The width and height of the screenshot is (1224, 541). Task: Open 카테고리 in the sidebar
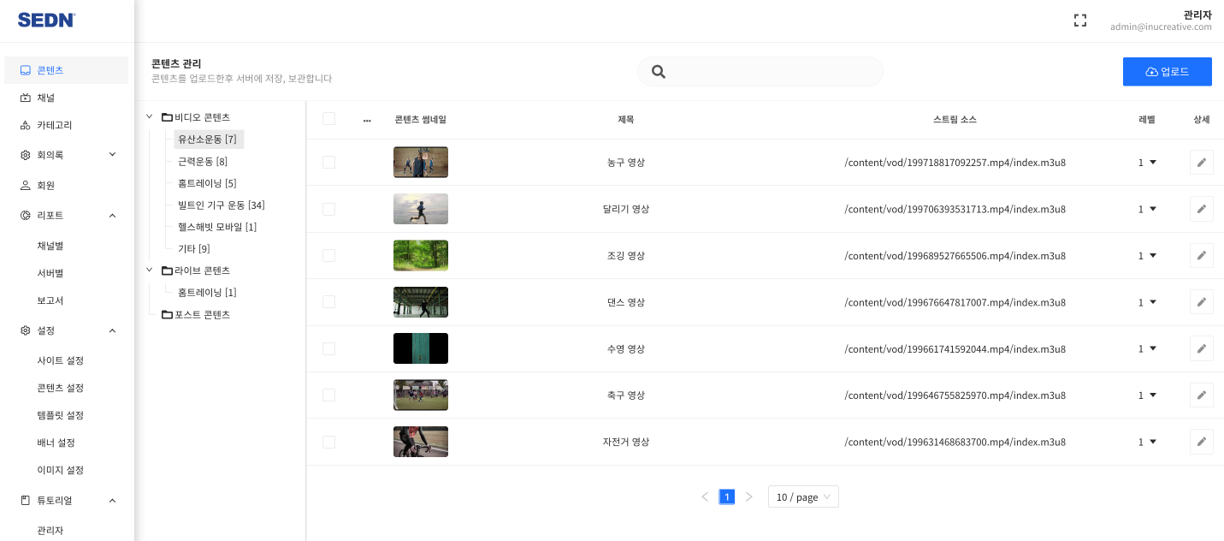(x=66, y=125)
